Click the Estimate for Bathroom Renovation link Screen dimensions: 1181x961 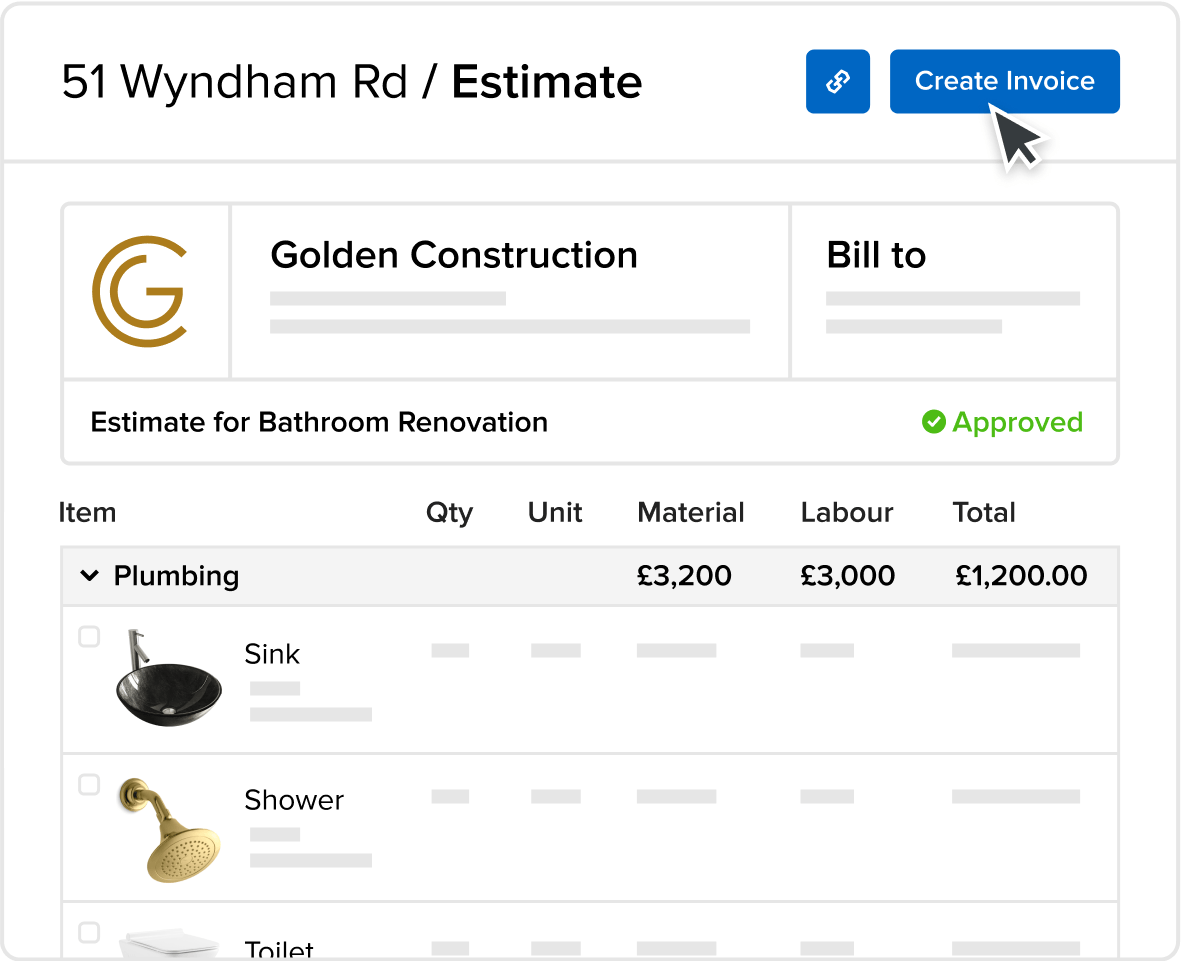[319, 422]
